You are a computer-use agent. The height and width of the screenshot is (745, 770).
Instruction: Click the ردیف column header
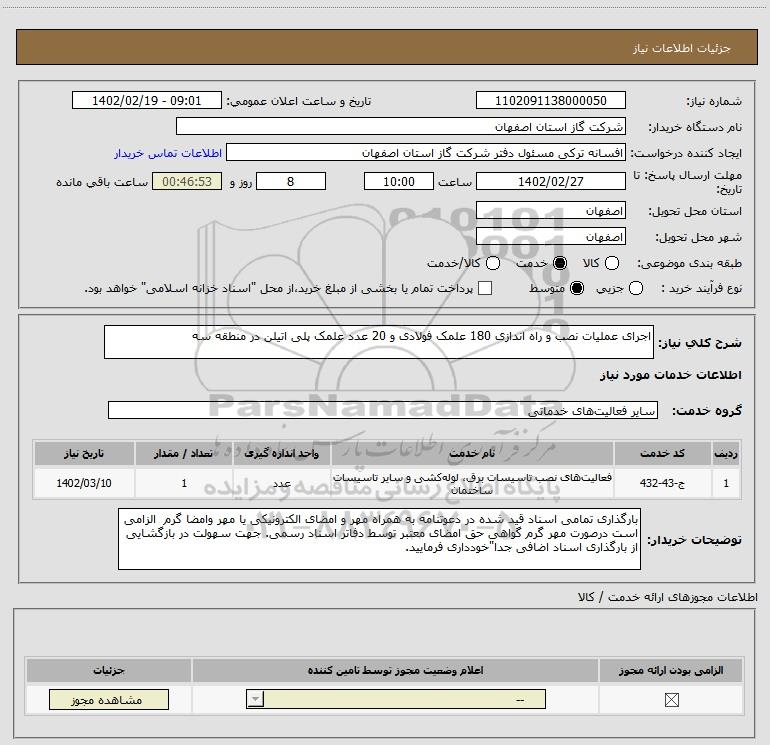(x=726, y=453)
